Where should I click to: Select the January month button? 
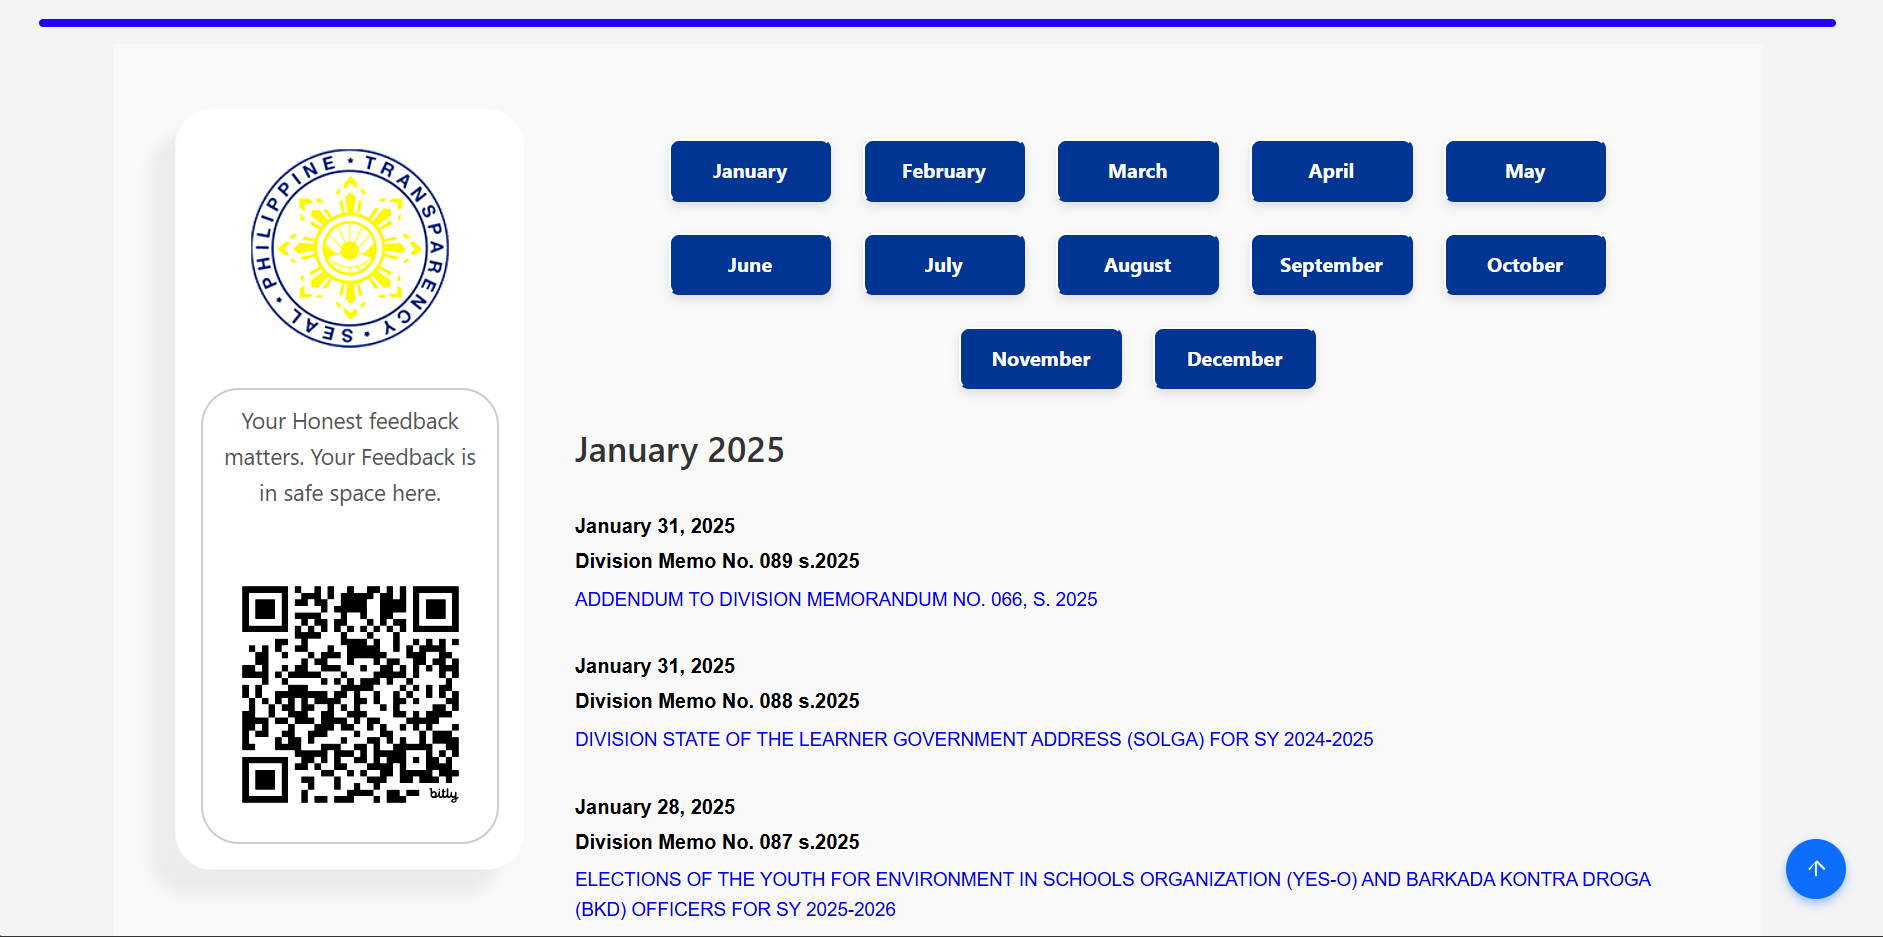pyautogui.click(x=750, y=171)
